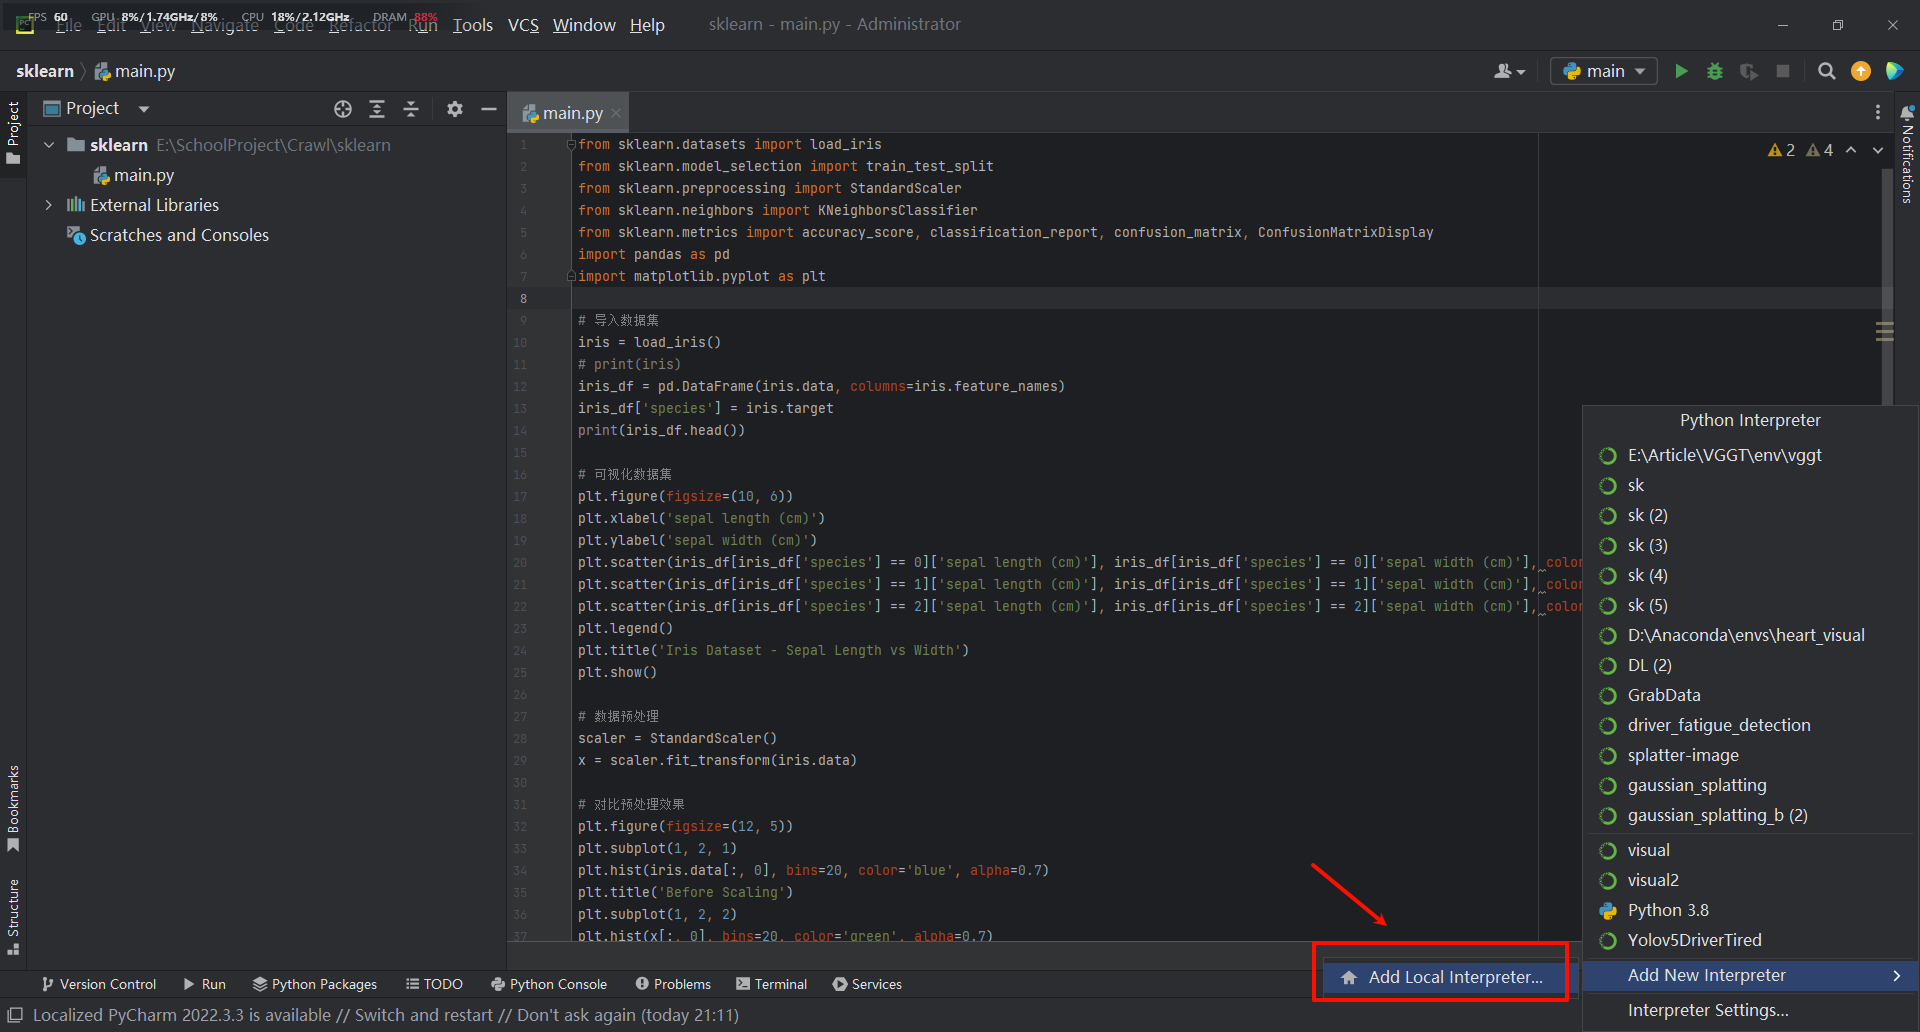The height and width of the screenshot is (1032, 1920).
Task: Select main.py in the Project tree
Action: (x=133, y=175)
